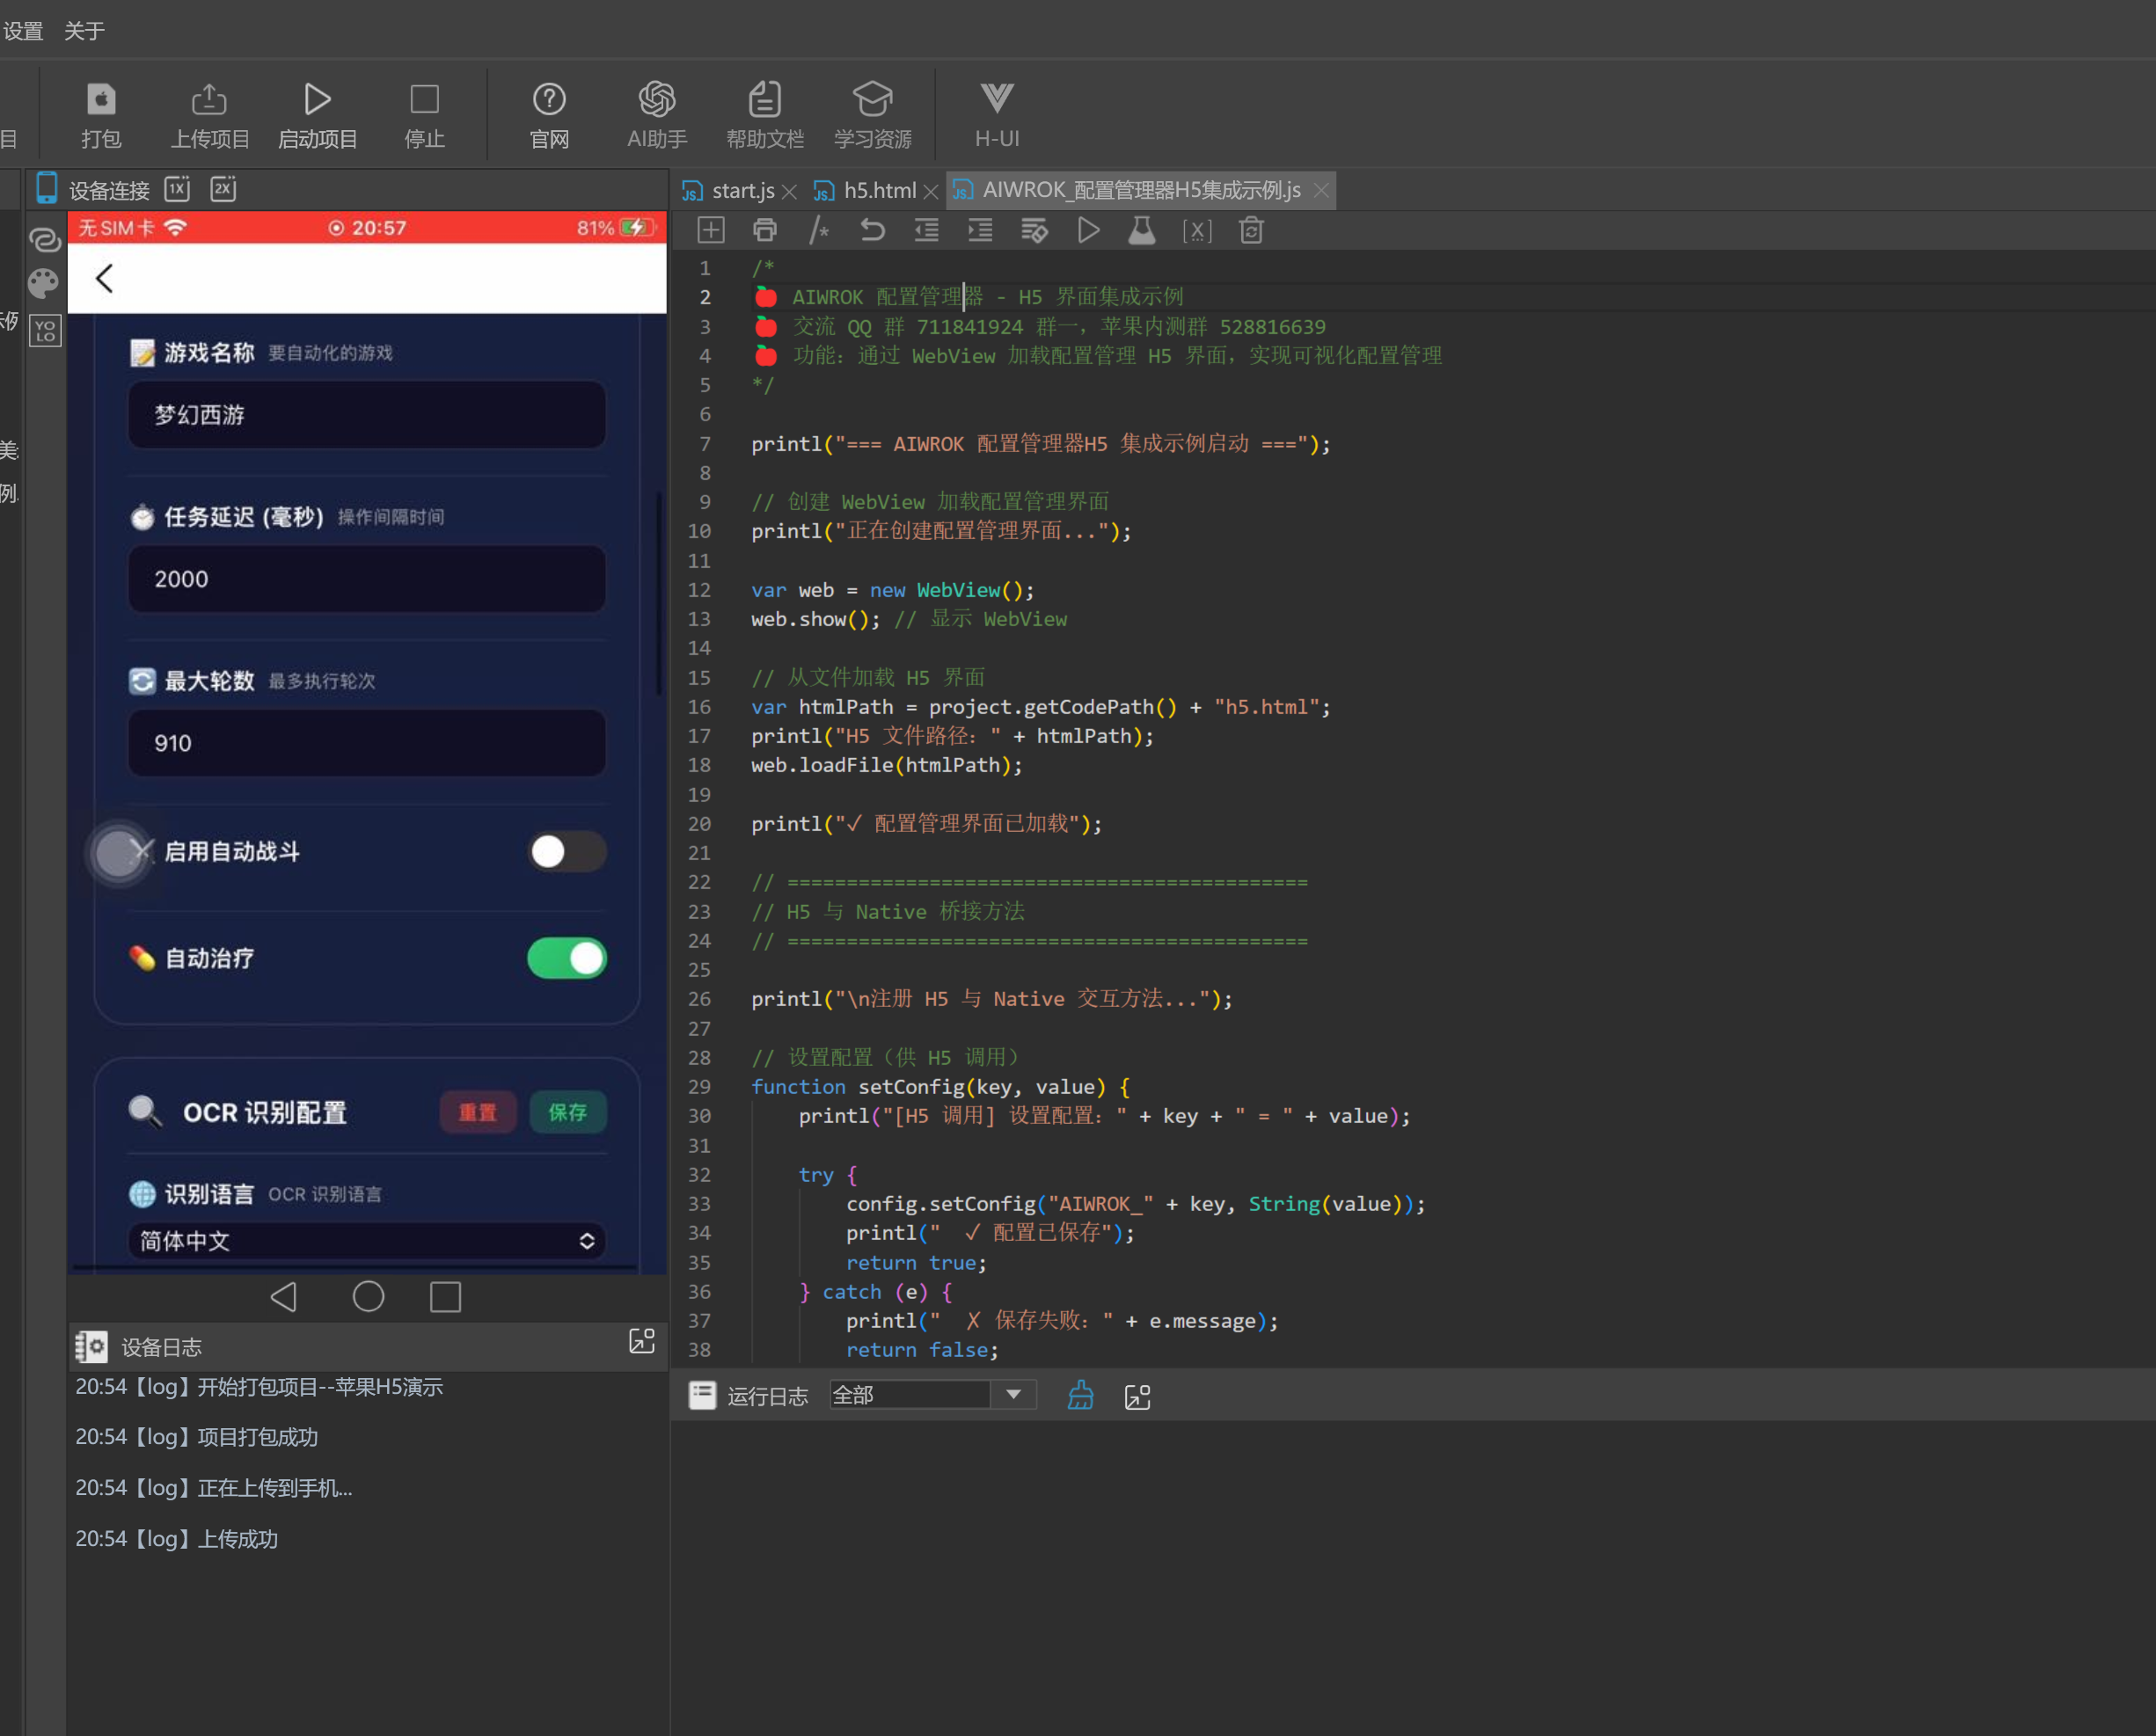Expand the 全部 run log filter
This screenshot has width=2156, height=1736.
[1013, 1395]
